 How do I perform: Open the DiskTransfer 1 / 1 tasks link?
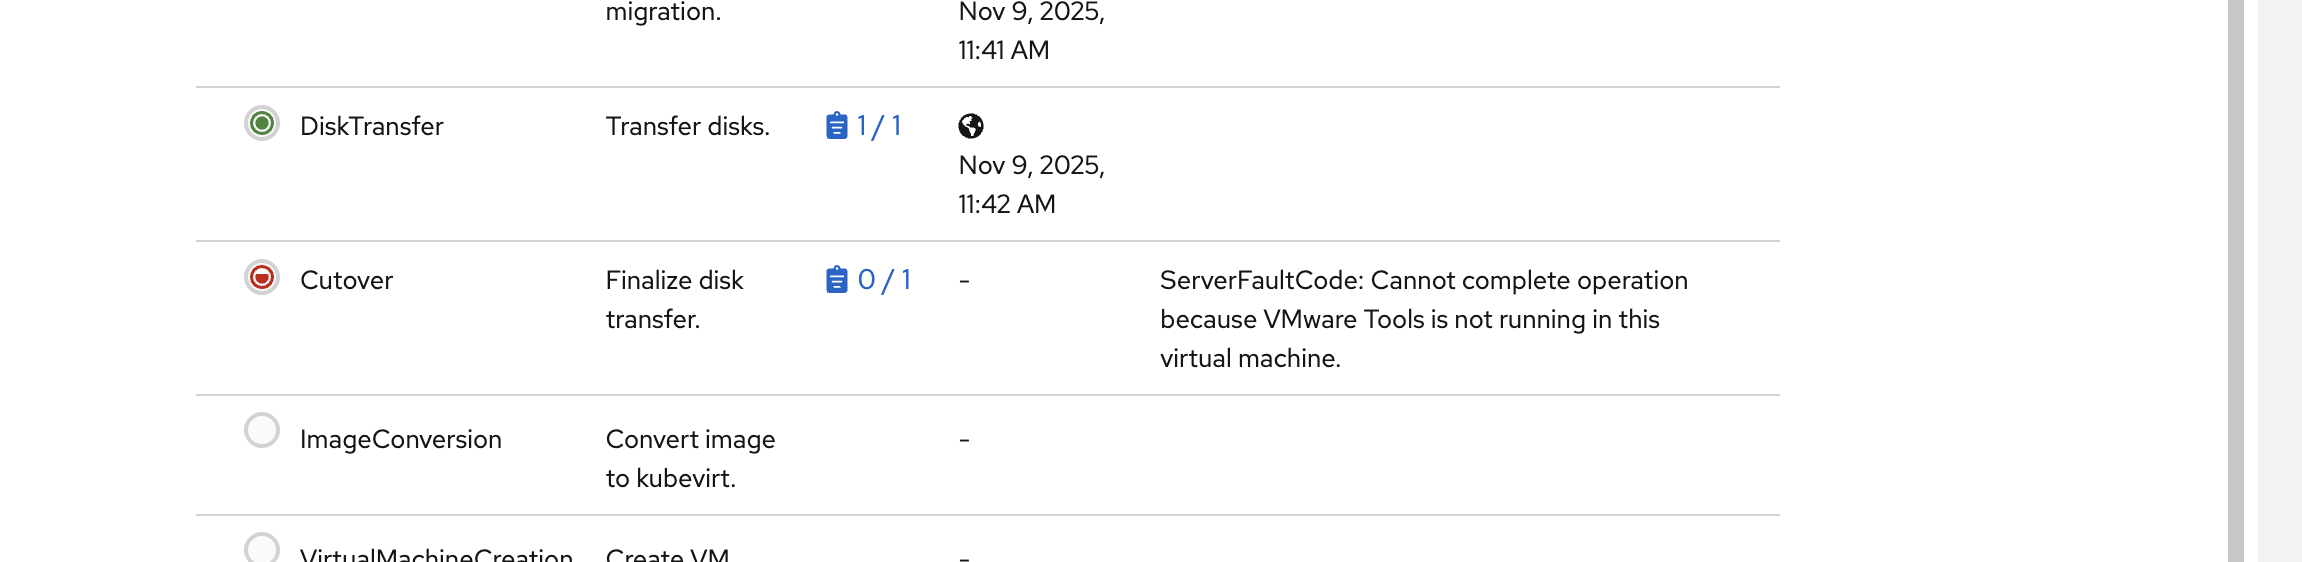(x=879, y=126)
